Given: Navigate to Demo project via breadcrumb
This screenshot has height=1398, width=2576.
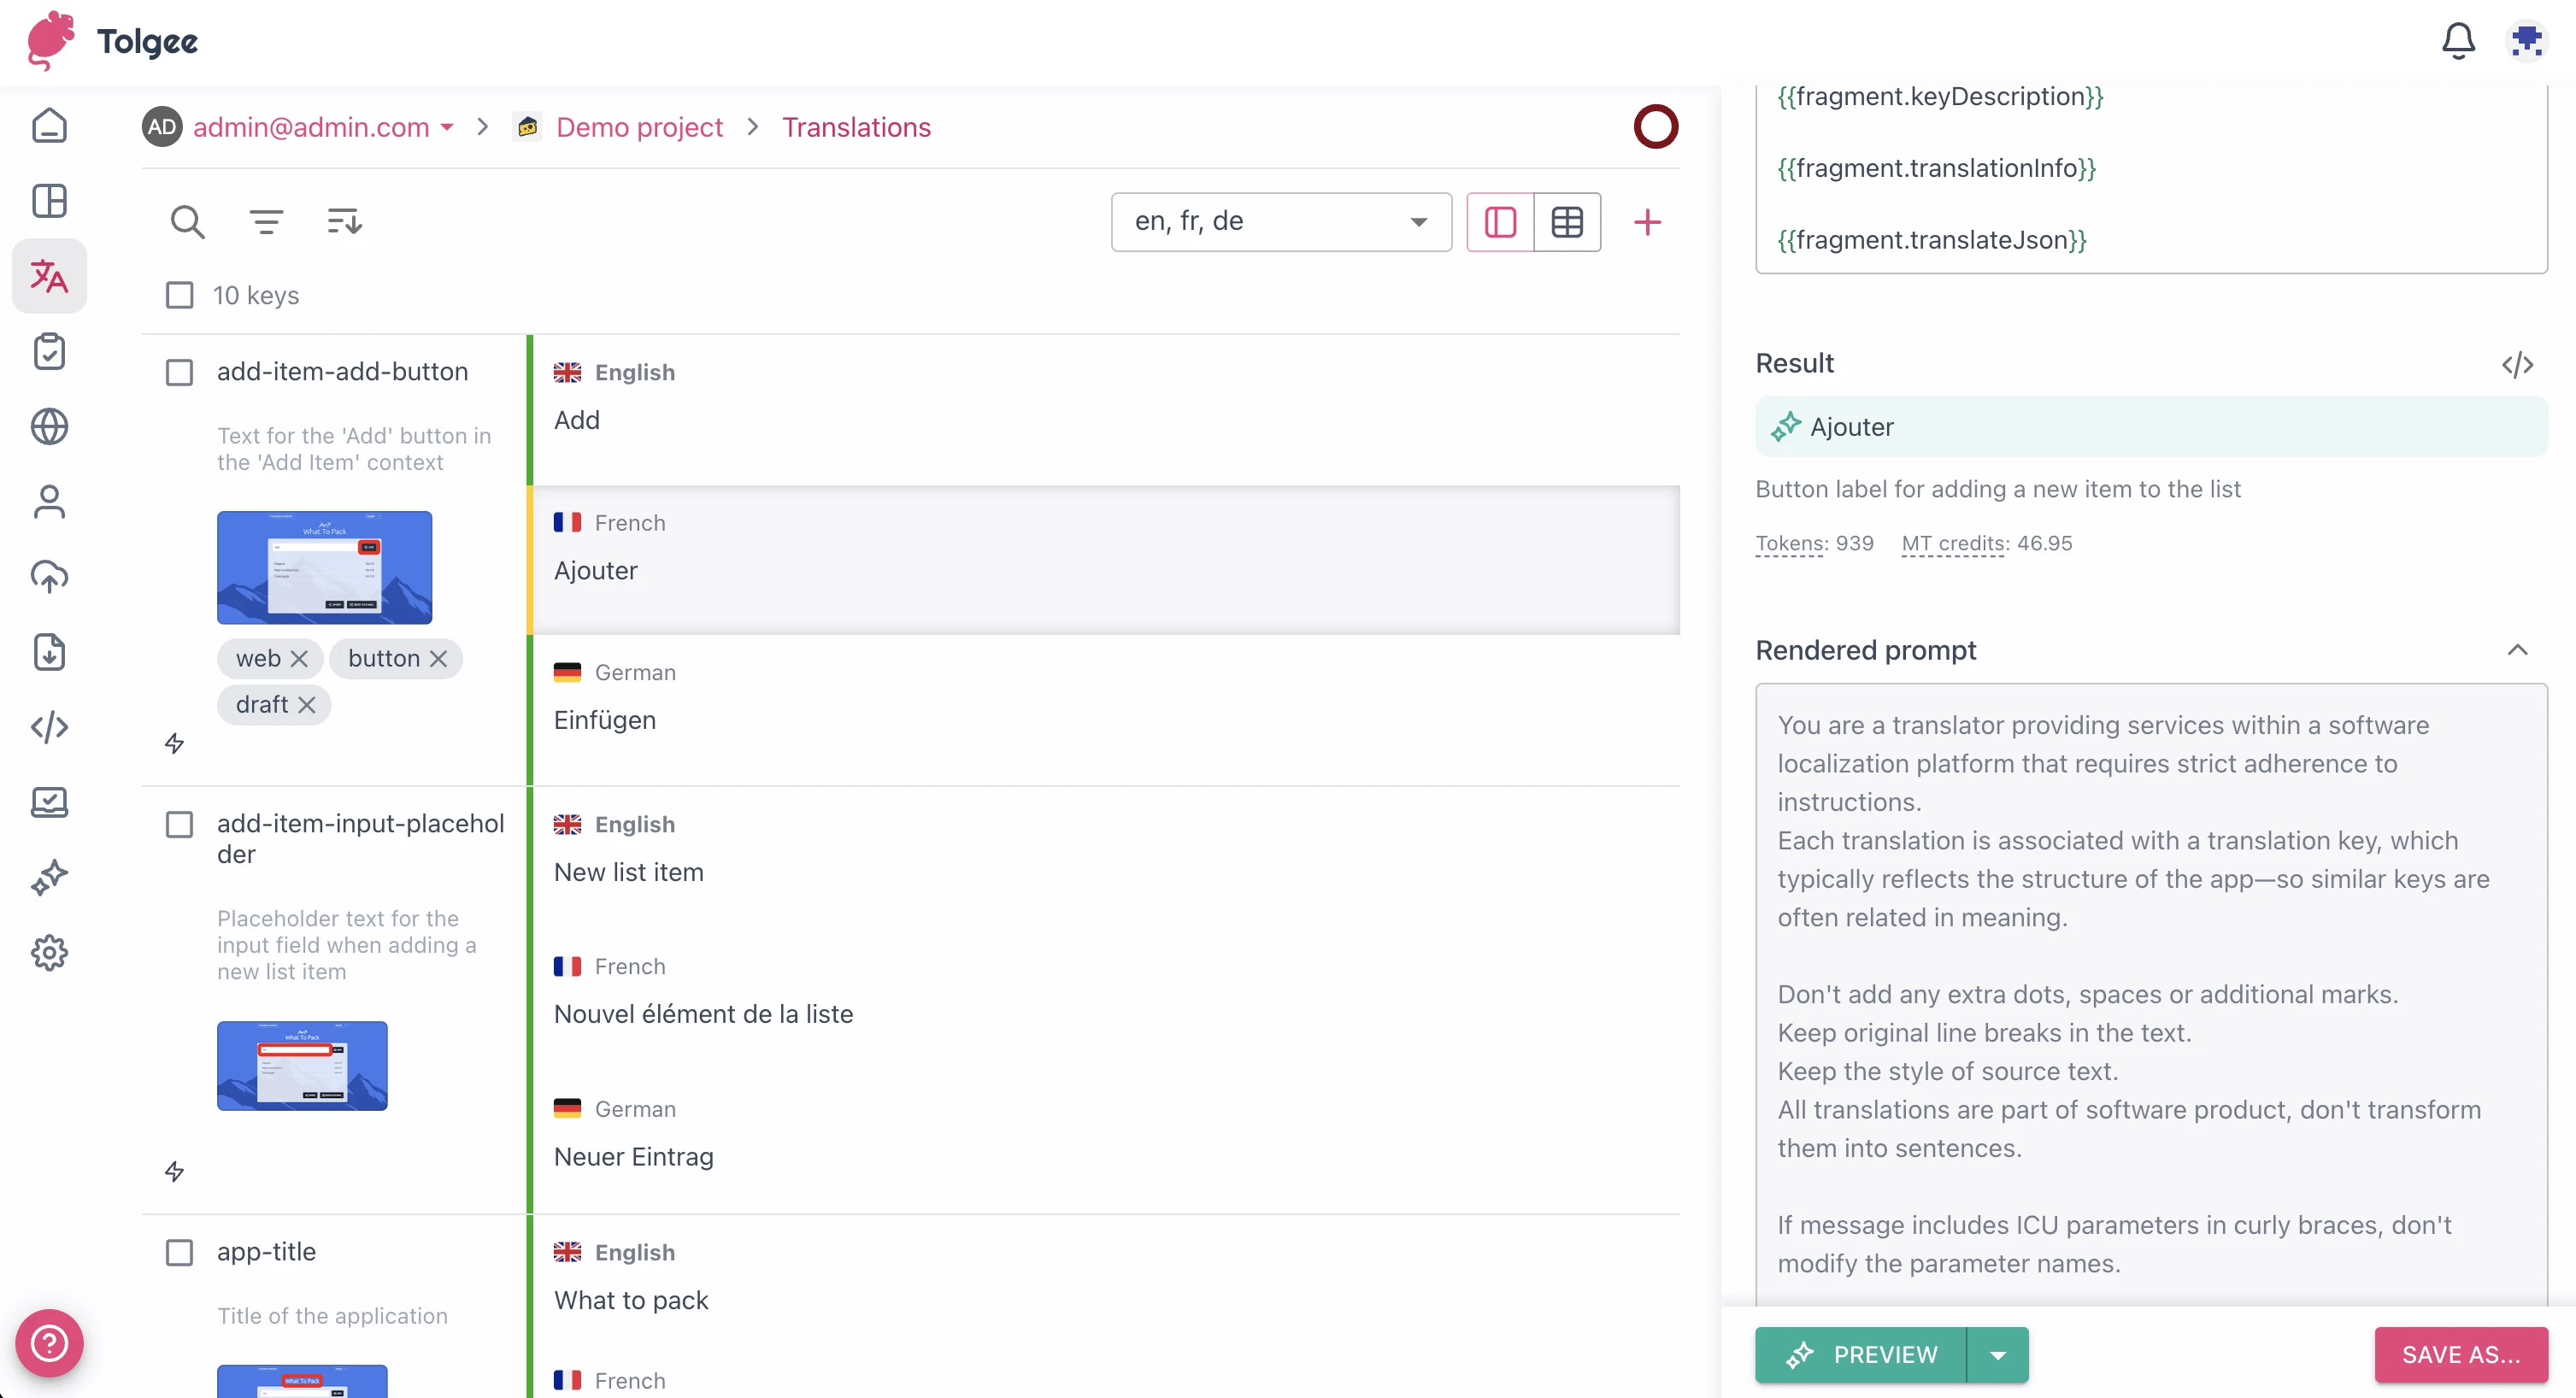Looking at the screenshot, I should click(x=640, y=127).
